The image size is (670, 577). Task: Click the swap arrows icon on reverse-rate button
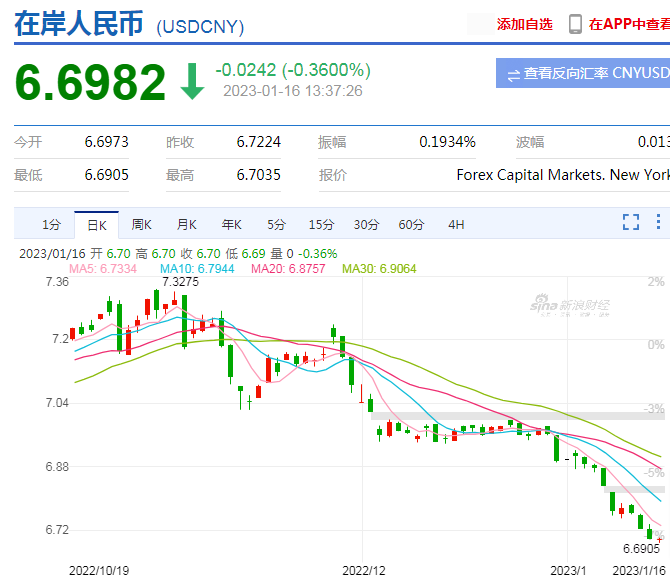point(513,74)
